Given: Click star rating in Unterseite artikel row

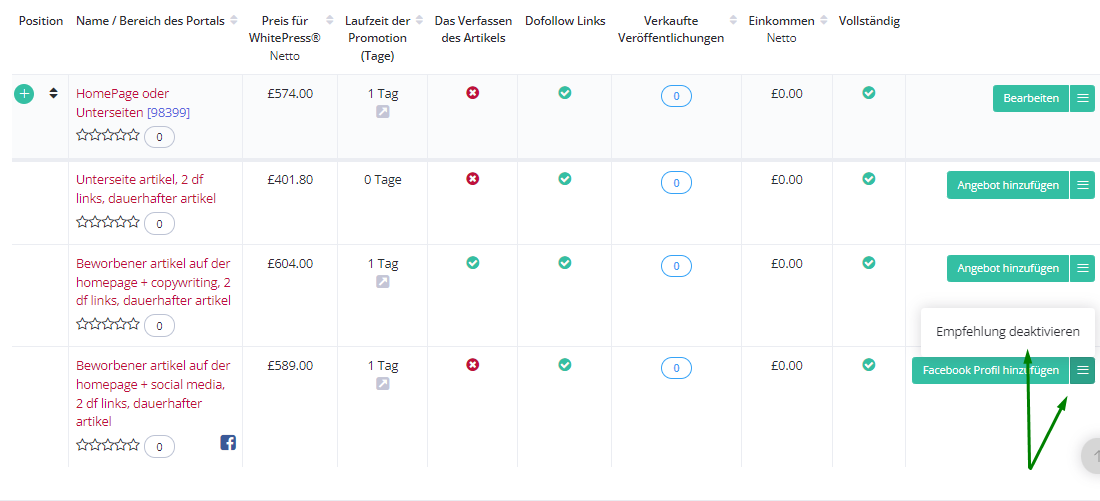Looking at the screenshot, I should [x=107, y=222].
